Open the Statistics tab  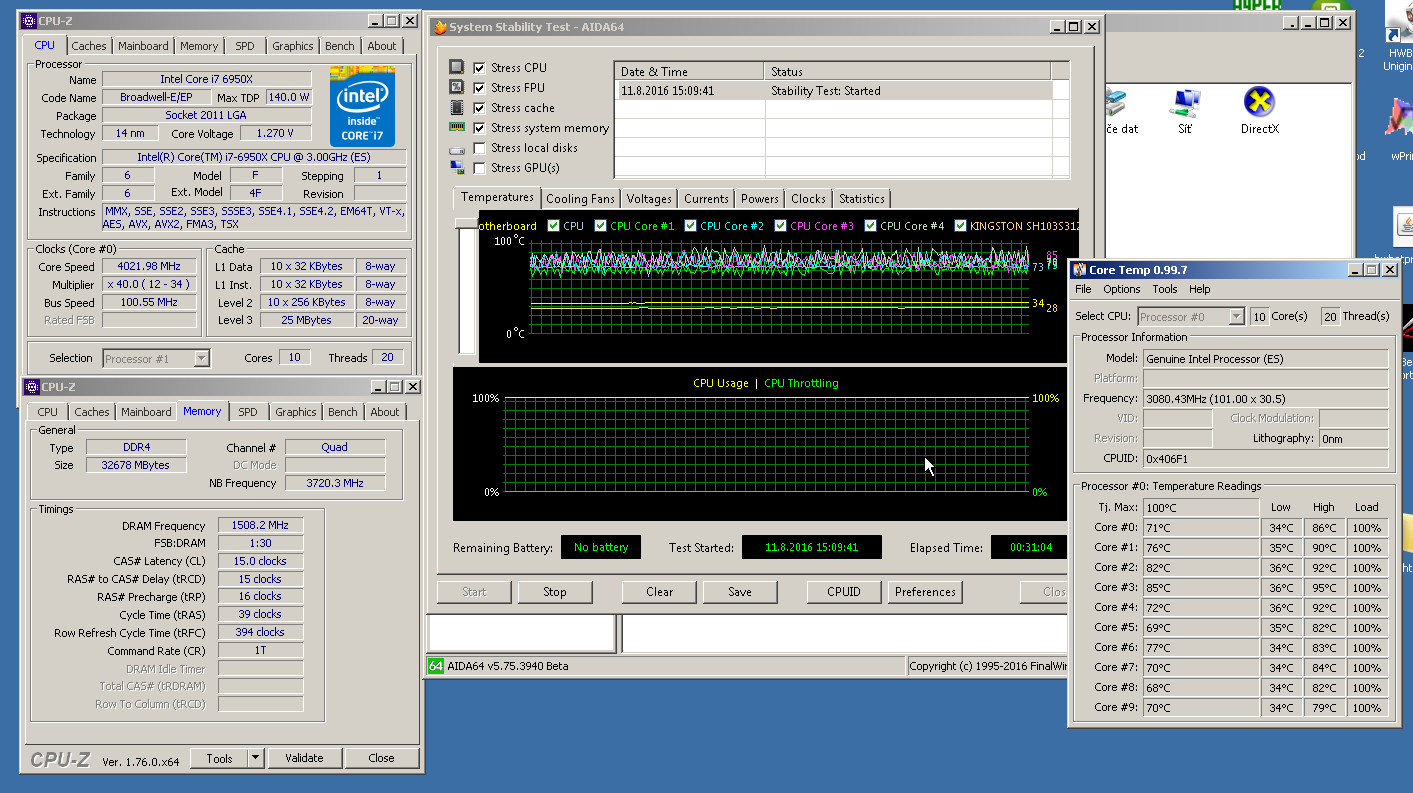pos(862,199)
